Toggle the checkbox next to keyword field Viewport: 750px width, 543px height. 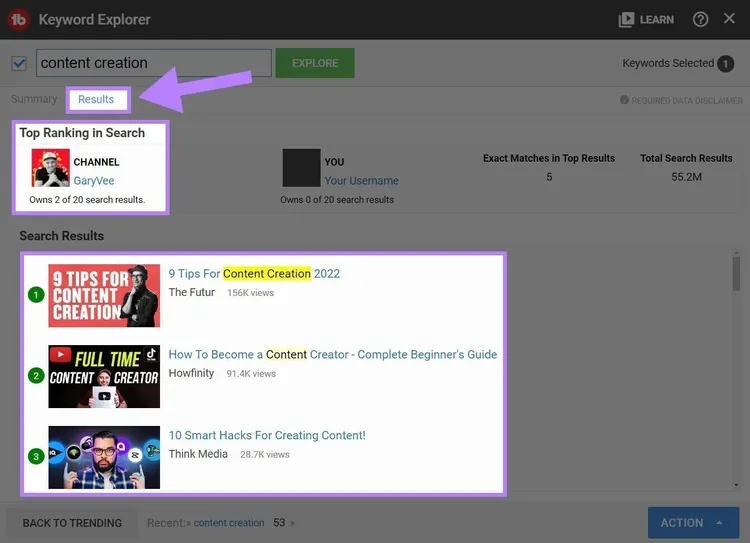pyautogui.click(x=19, y=63)
